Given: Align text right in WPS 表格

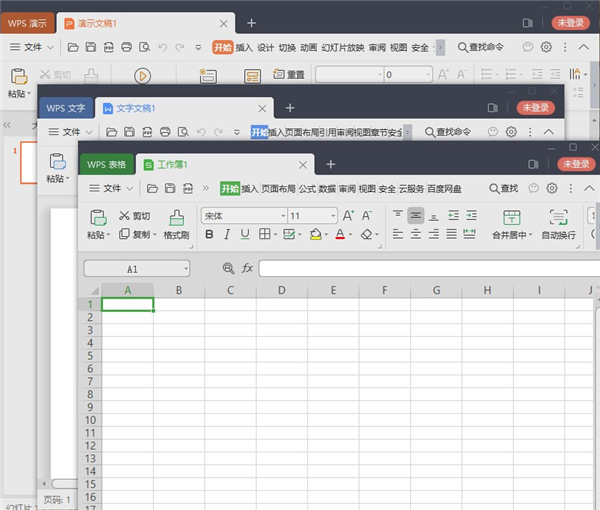Looking at the screenshot, I should point(434,234).
